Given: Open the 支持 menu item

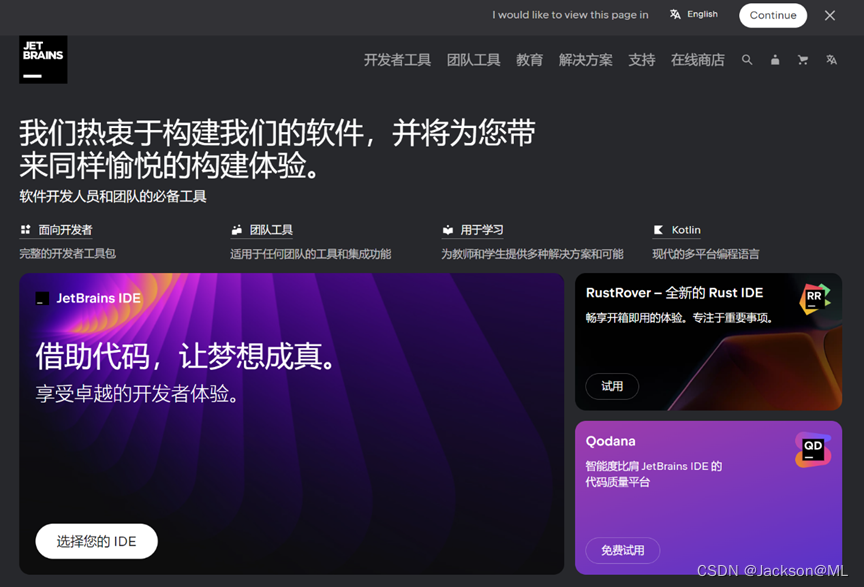Looking at the screenshot, I should 641,60.
